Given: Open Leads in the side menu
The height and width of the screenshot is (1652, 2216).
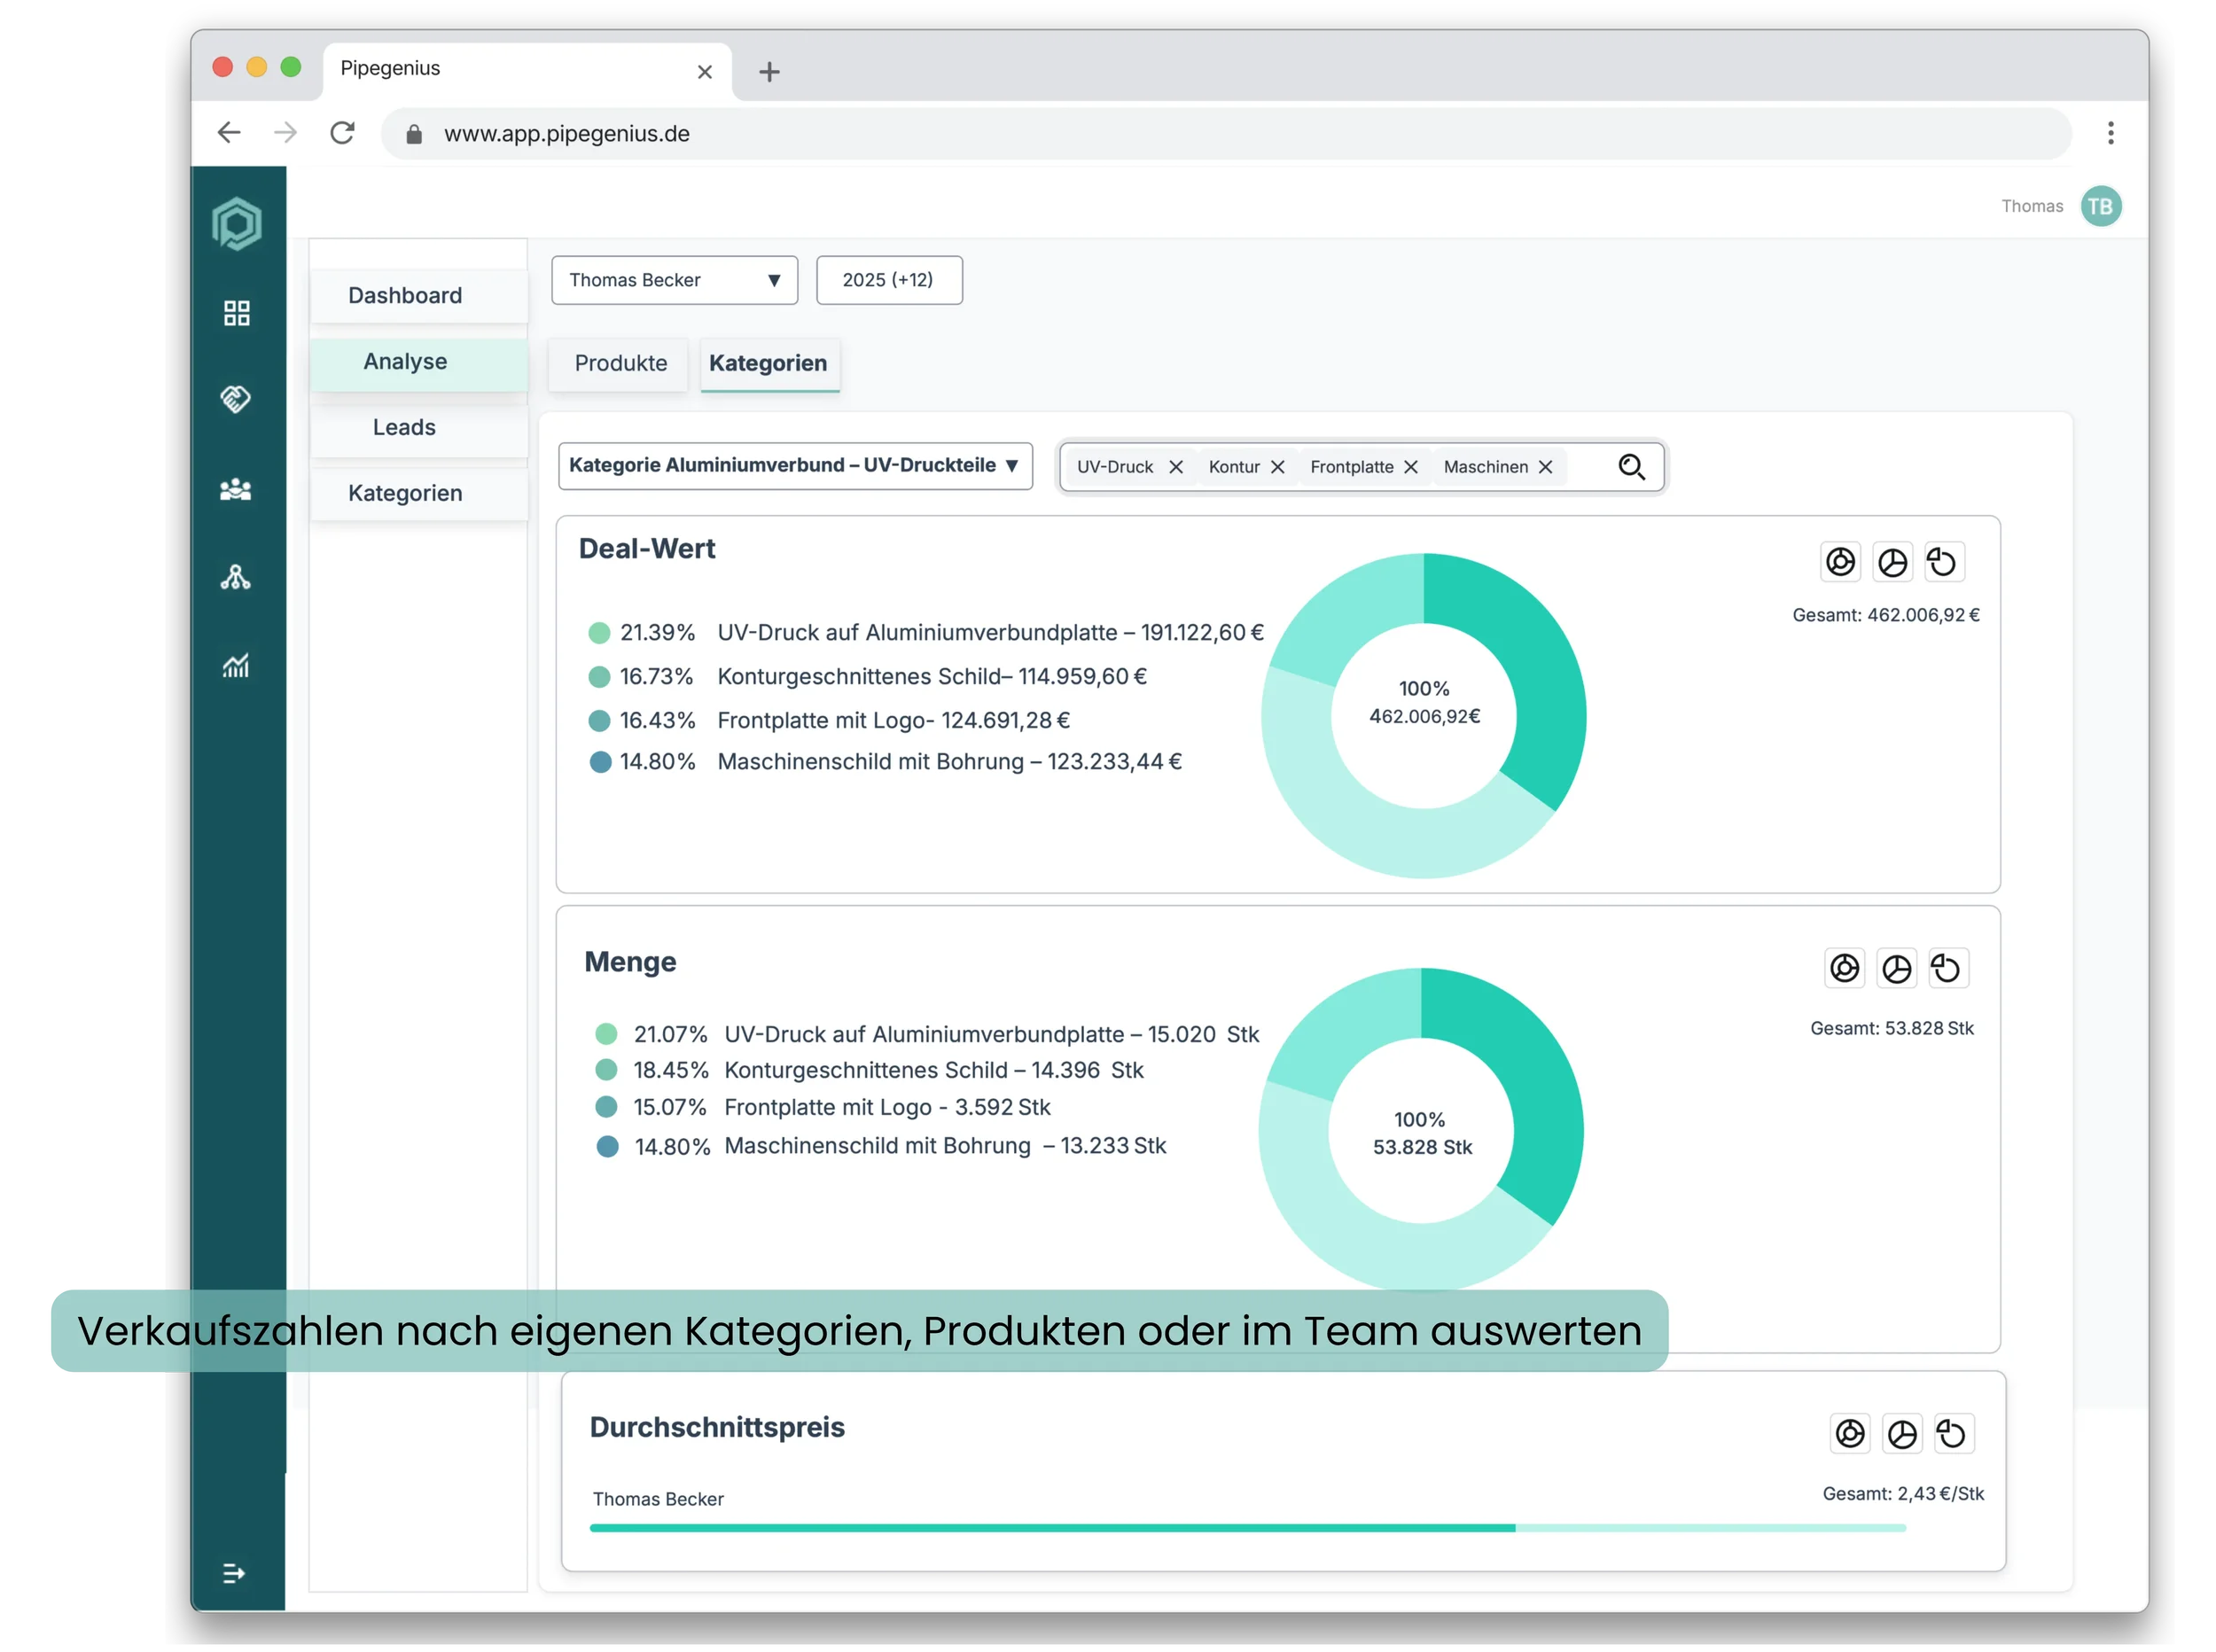Looking at the screenshot, I should (x=405, y=427).
